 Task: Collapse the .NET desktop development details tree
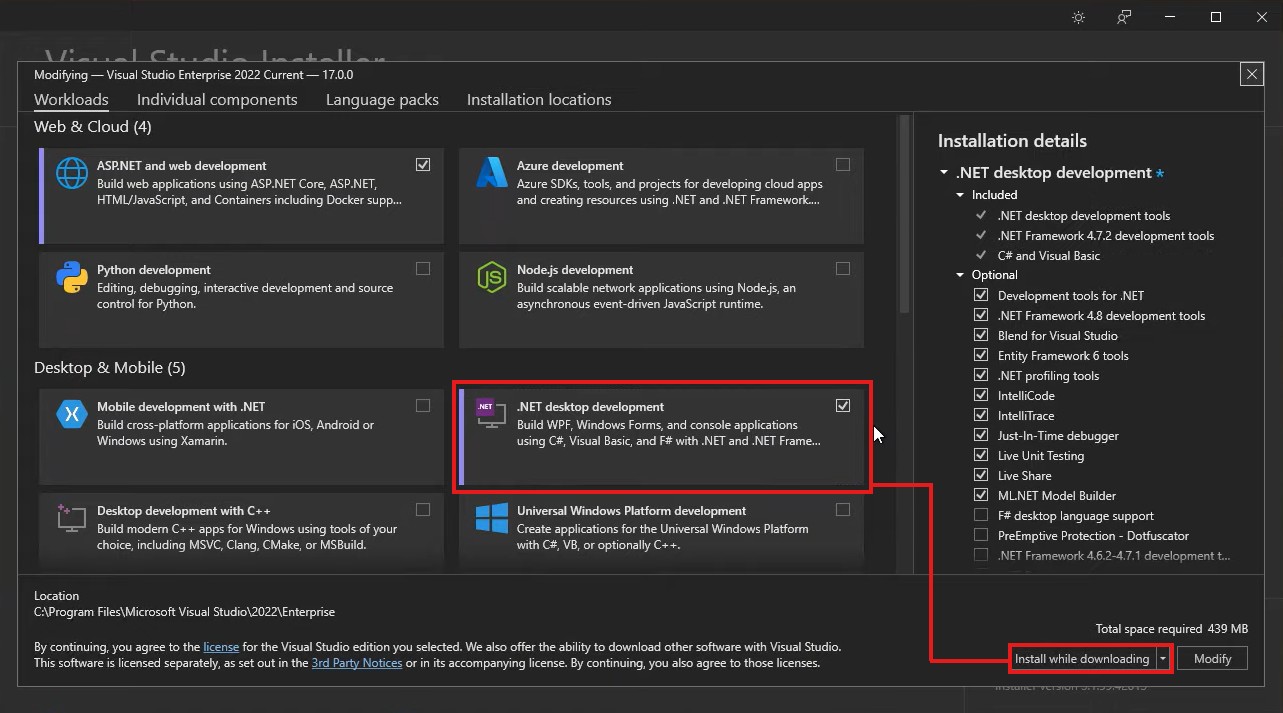pos(944,172)
